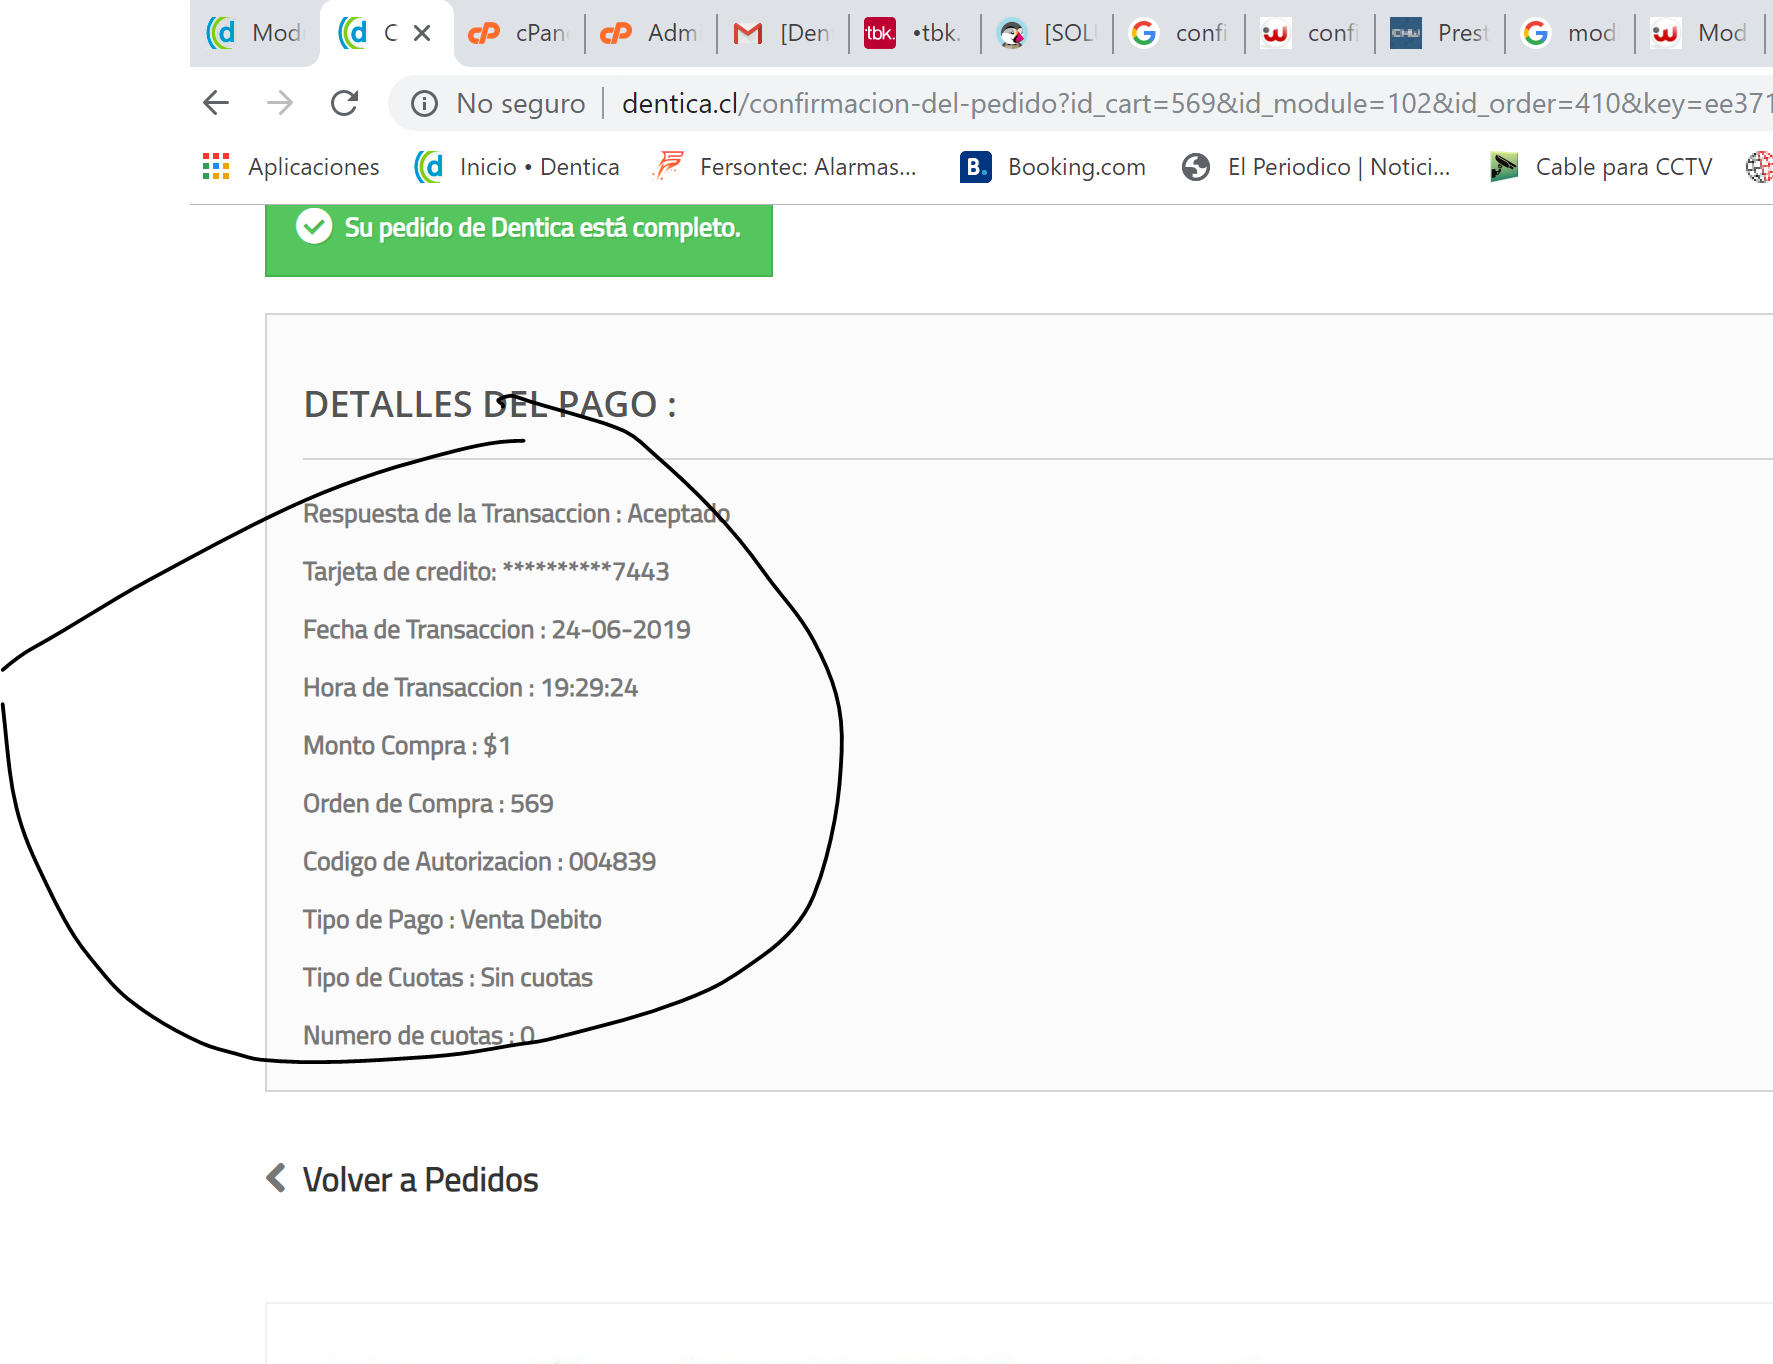Open the Booking.com bookmark
1773x1364 pixels.
point(1052,167)
